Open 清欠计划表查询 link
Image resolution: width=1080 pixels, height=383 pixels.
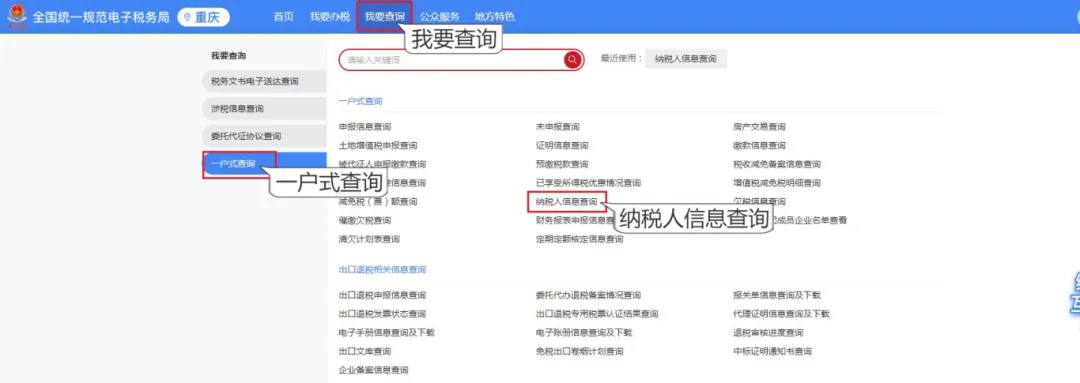368,239
